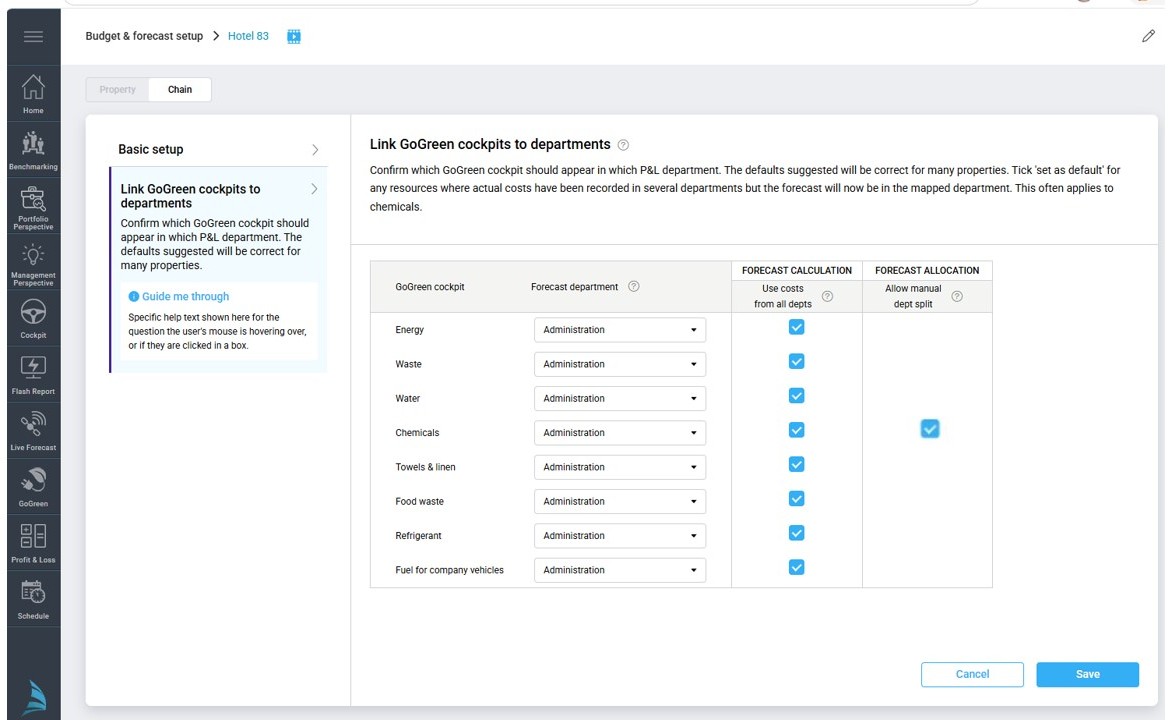This screenshot has width=1172, height=720.
Task: Open Schedule in the sidebar
Action: (33, 600)
